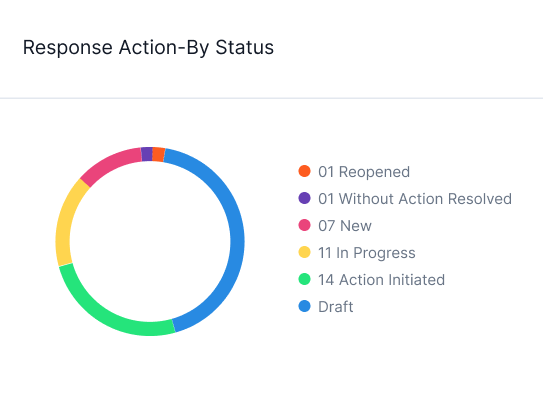Toggle the 07 New legend label
Viewport: 543px width, 393px height.
(345, 226)
